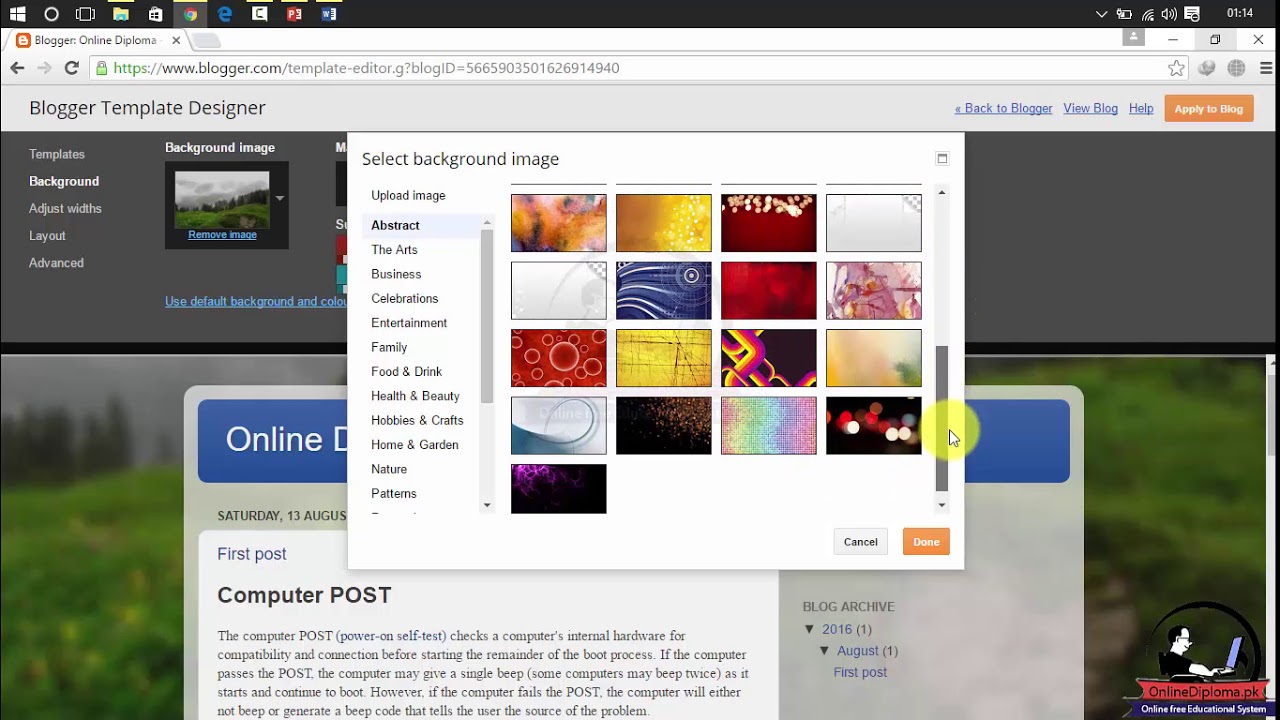Collapse the 2016 blog archive triangle
The width and height of the screenshot is (1280, 720).
click(810, 629)
